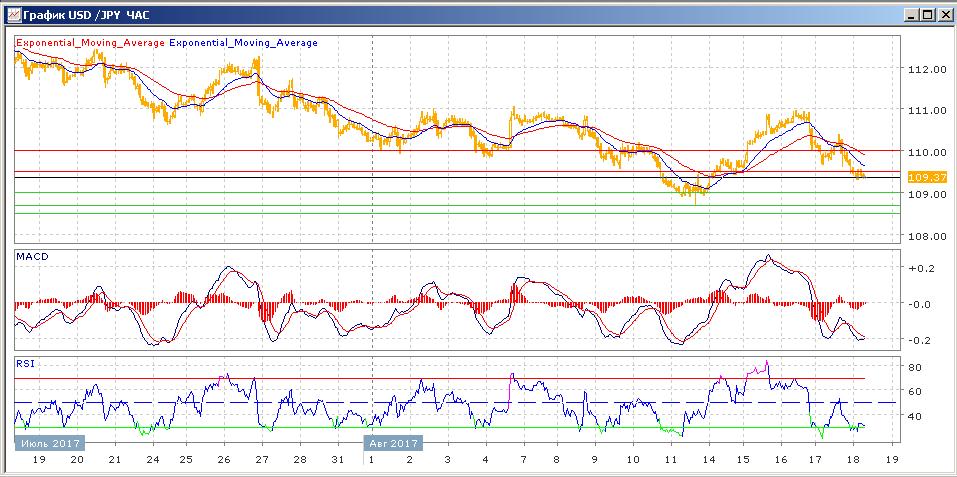Minimize the USD/JPY chart window
957x477 pixels.
tap(911, 15)
